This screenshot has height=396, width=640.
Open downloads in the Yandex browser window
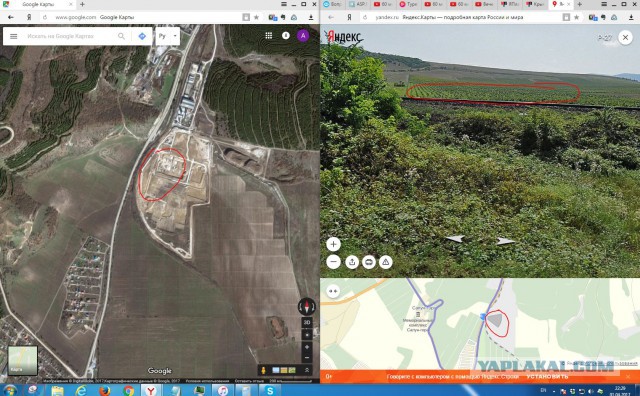pos(631,17)
